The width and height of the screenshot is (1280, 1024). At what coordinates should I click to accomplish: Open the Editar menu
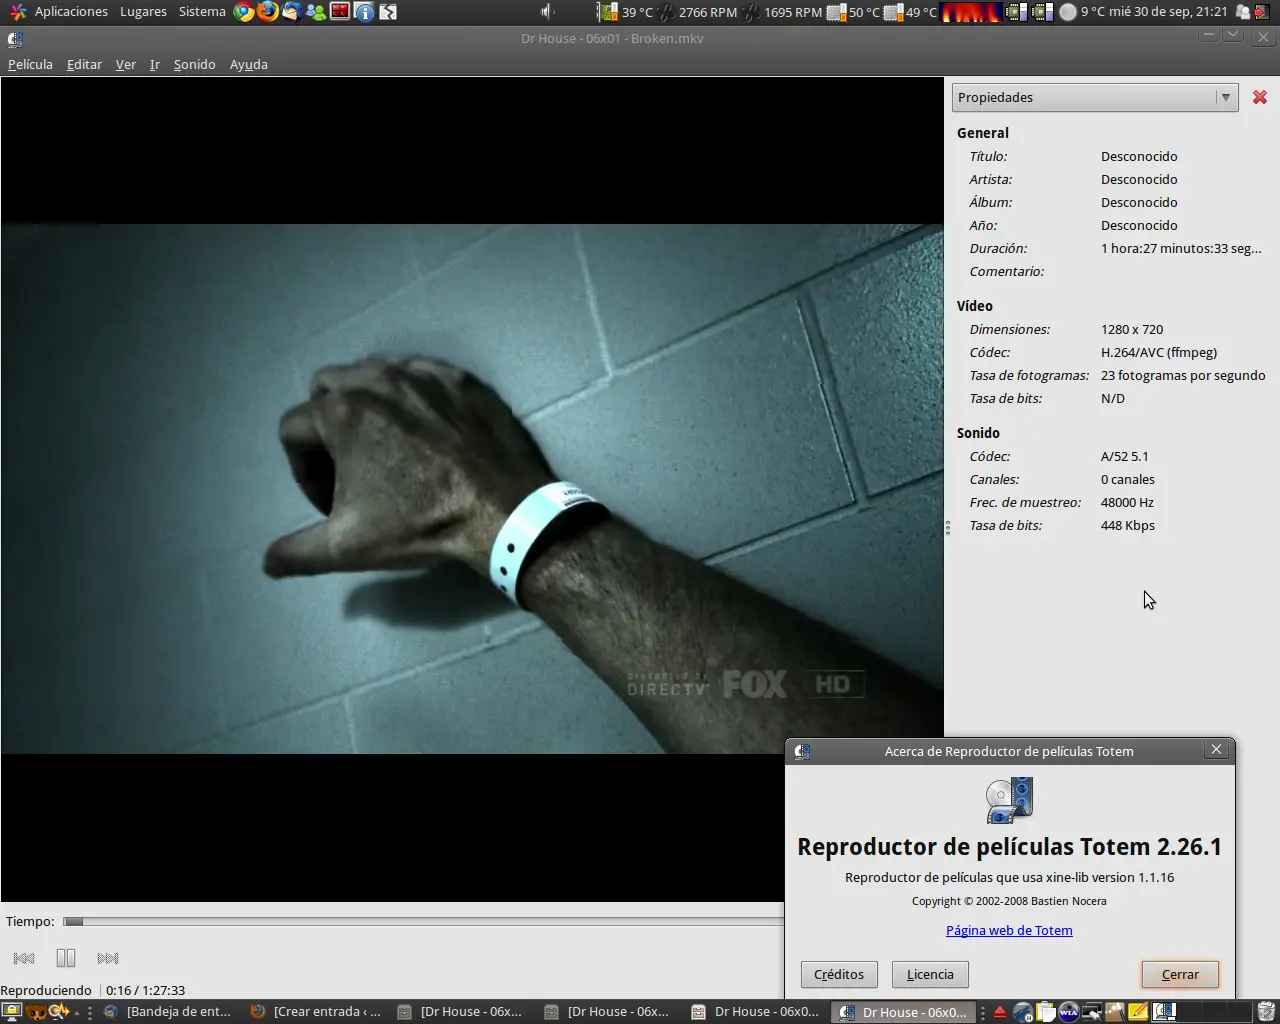(84, 64)
